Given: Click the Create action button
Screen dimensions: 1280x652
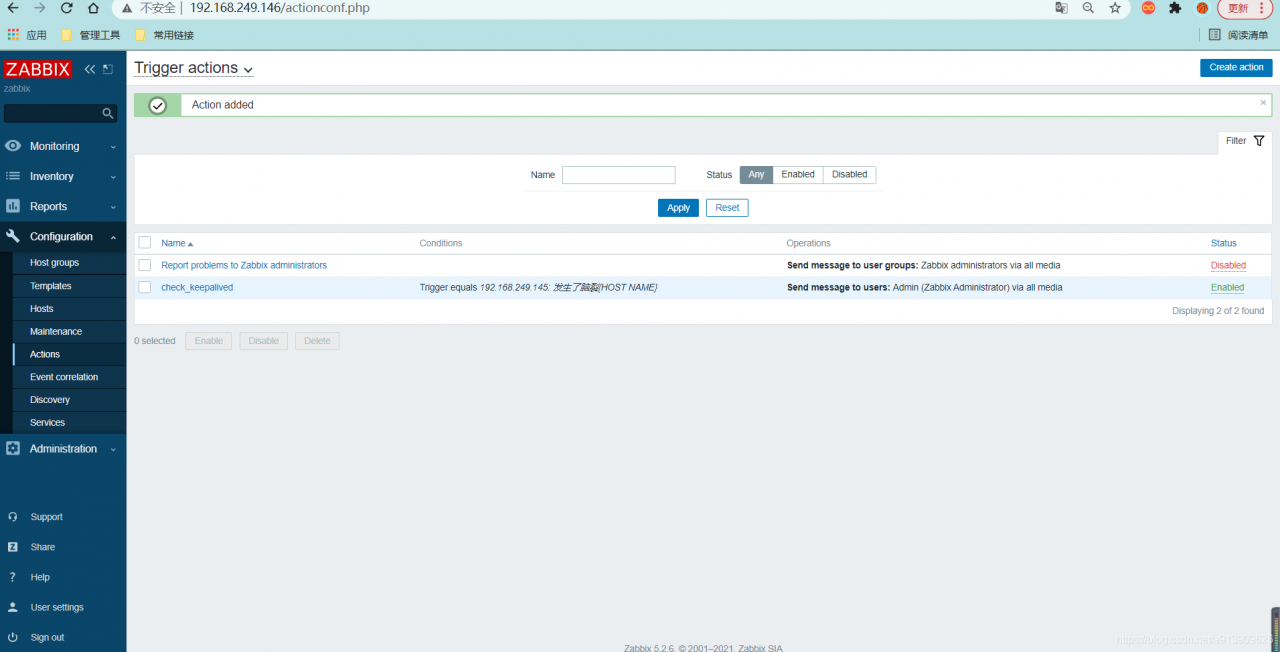Looking at the screenshot, I should (x=1236, y=67).
